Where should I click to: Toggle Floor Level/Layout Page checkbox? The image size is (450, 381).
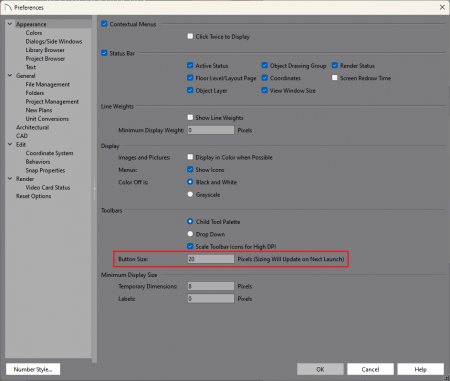(x=190, y=78)
